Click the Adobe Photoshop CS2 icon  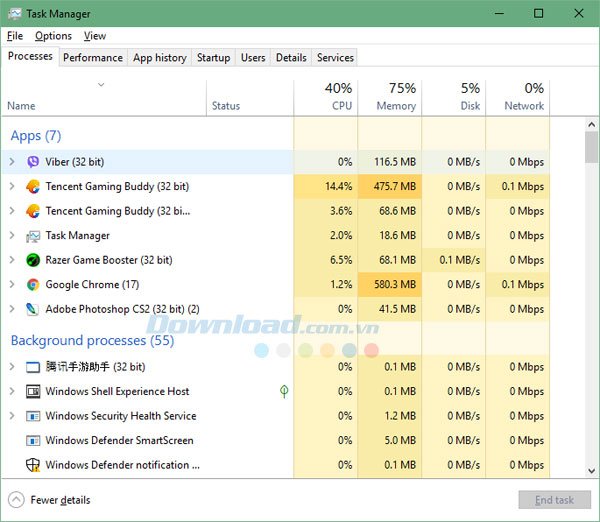(x=33, y=309)
